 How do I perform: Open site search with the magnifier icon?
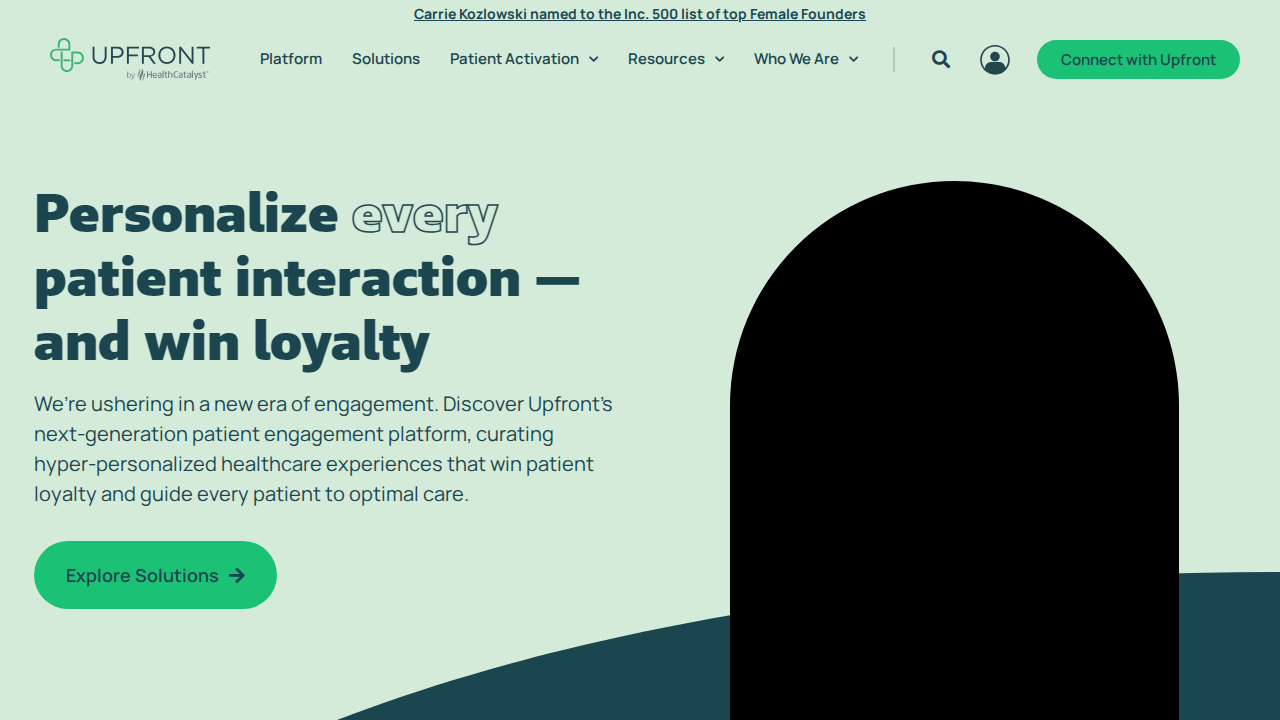941,59
